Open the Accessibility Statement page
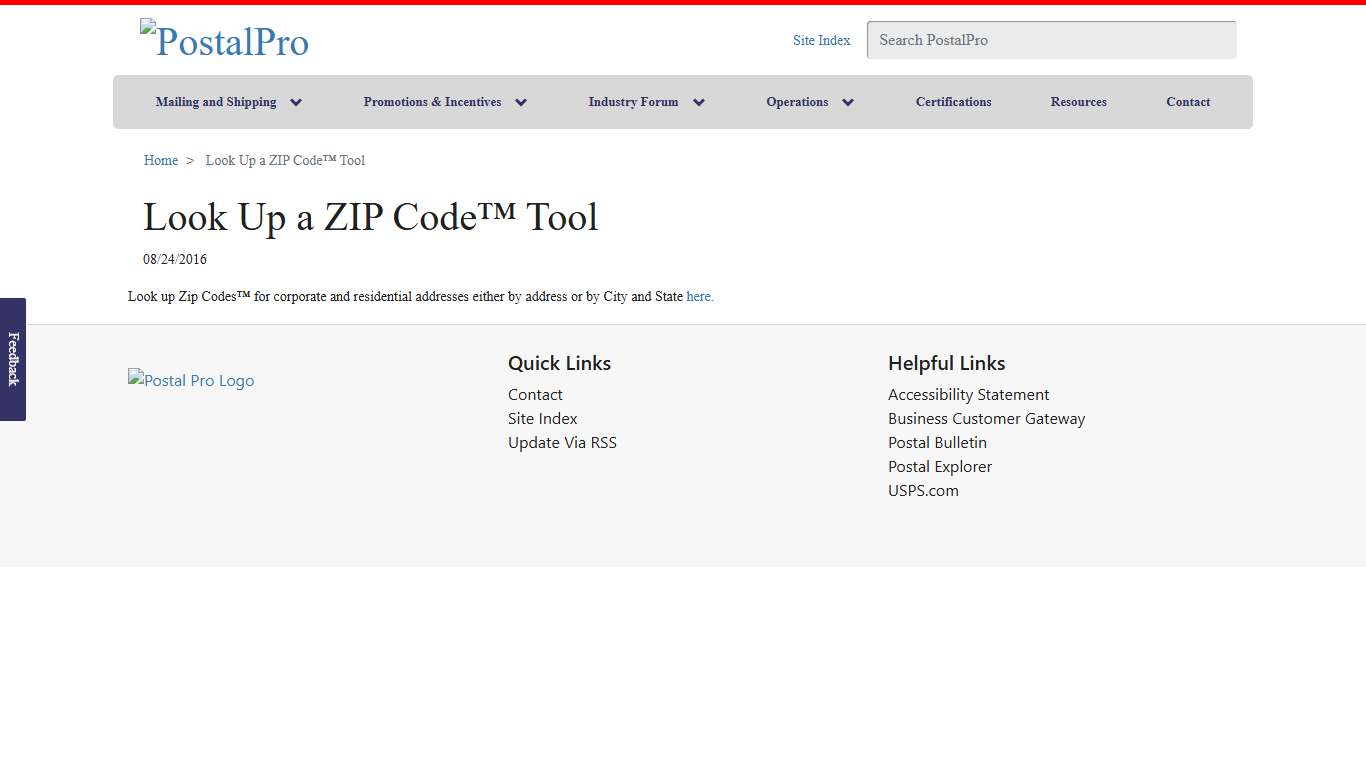The image size is (1366, 768). (x=968, y=394)
